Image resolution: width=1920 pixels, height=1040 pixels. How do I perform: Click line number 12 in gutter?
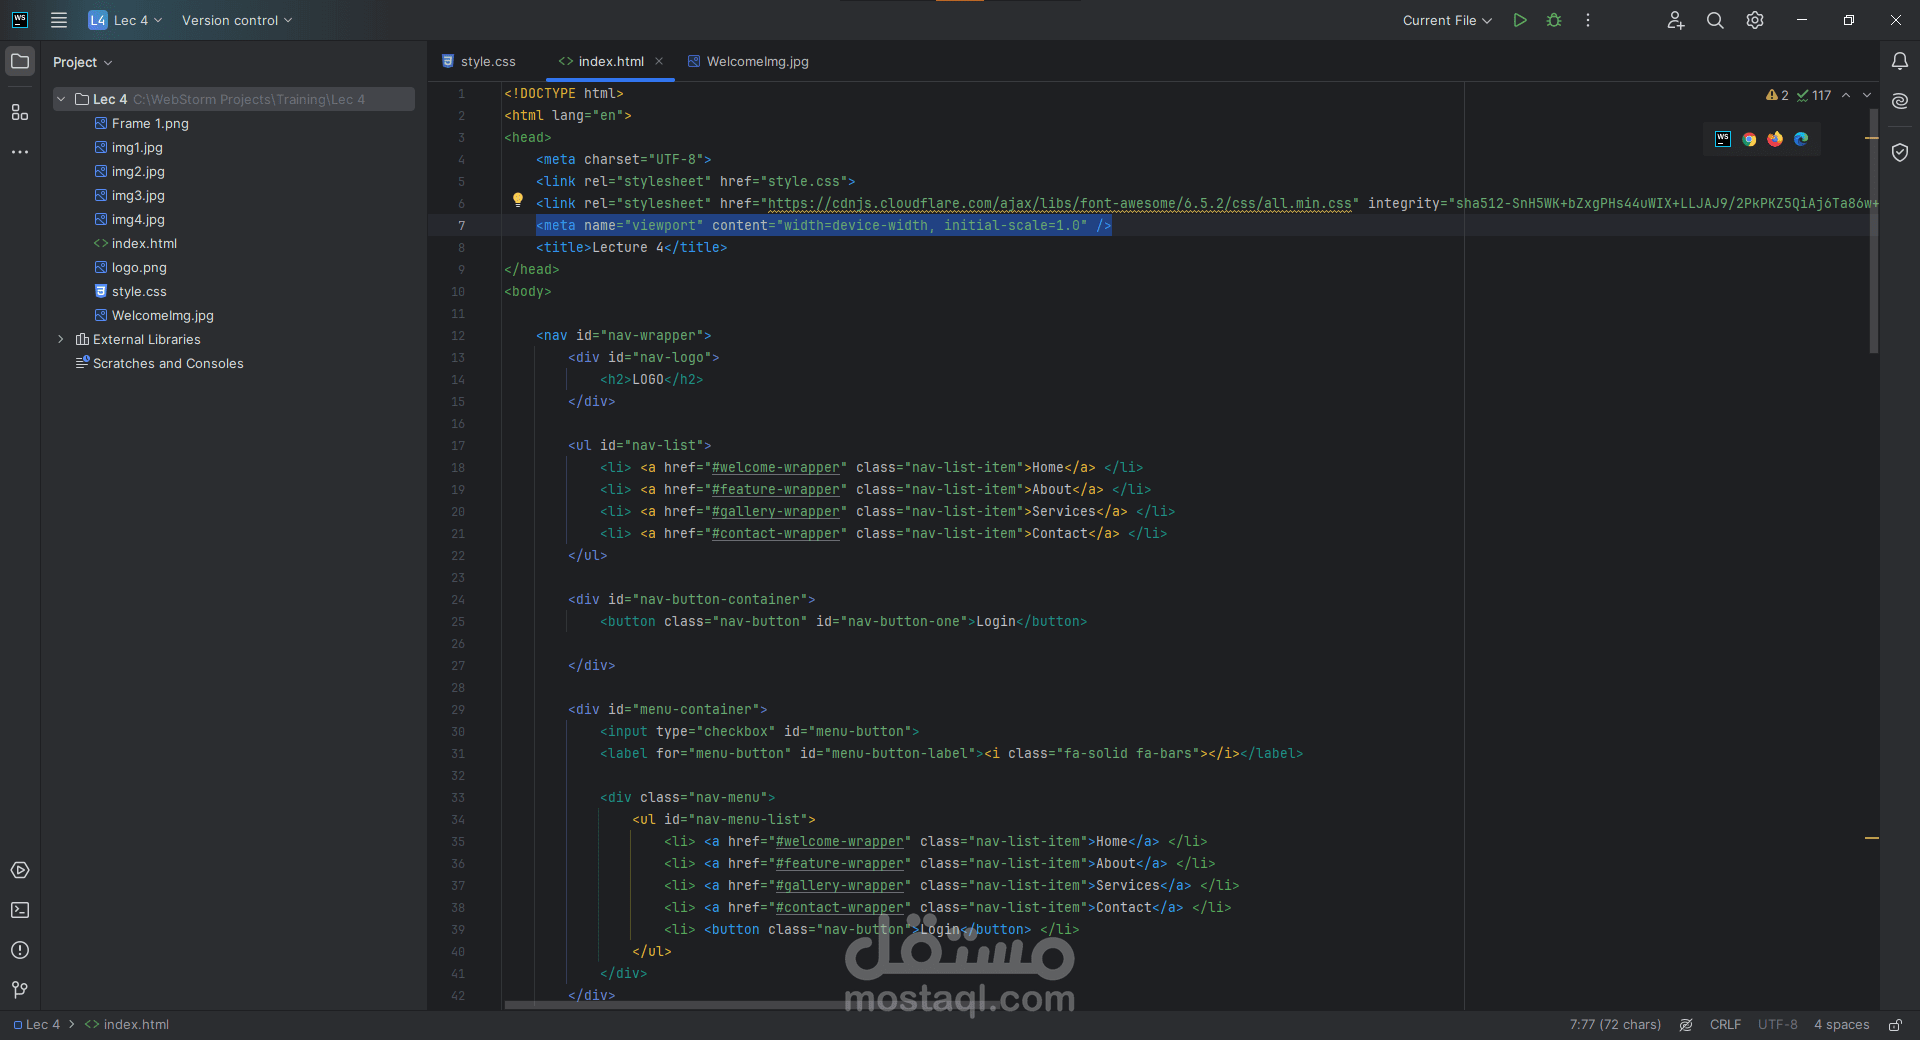coord(458,335)
